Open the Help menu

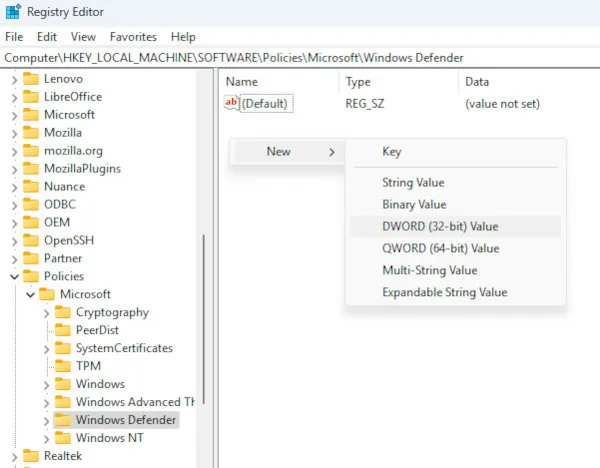183,37
